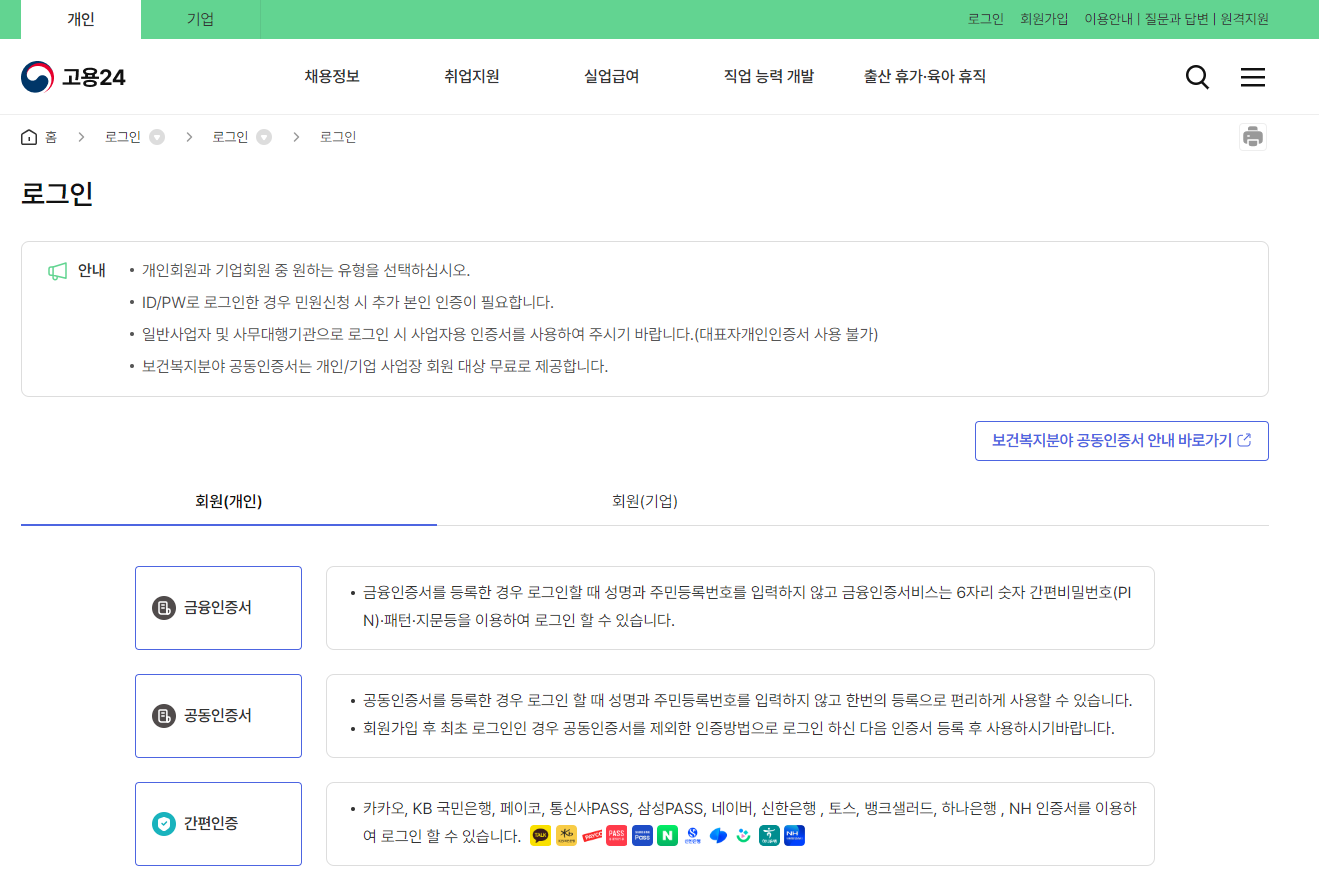Click the 회원가입 link
This screenshot has width=1319, height=883.
click(1043, 18)
